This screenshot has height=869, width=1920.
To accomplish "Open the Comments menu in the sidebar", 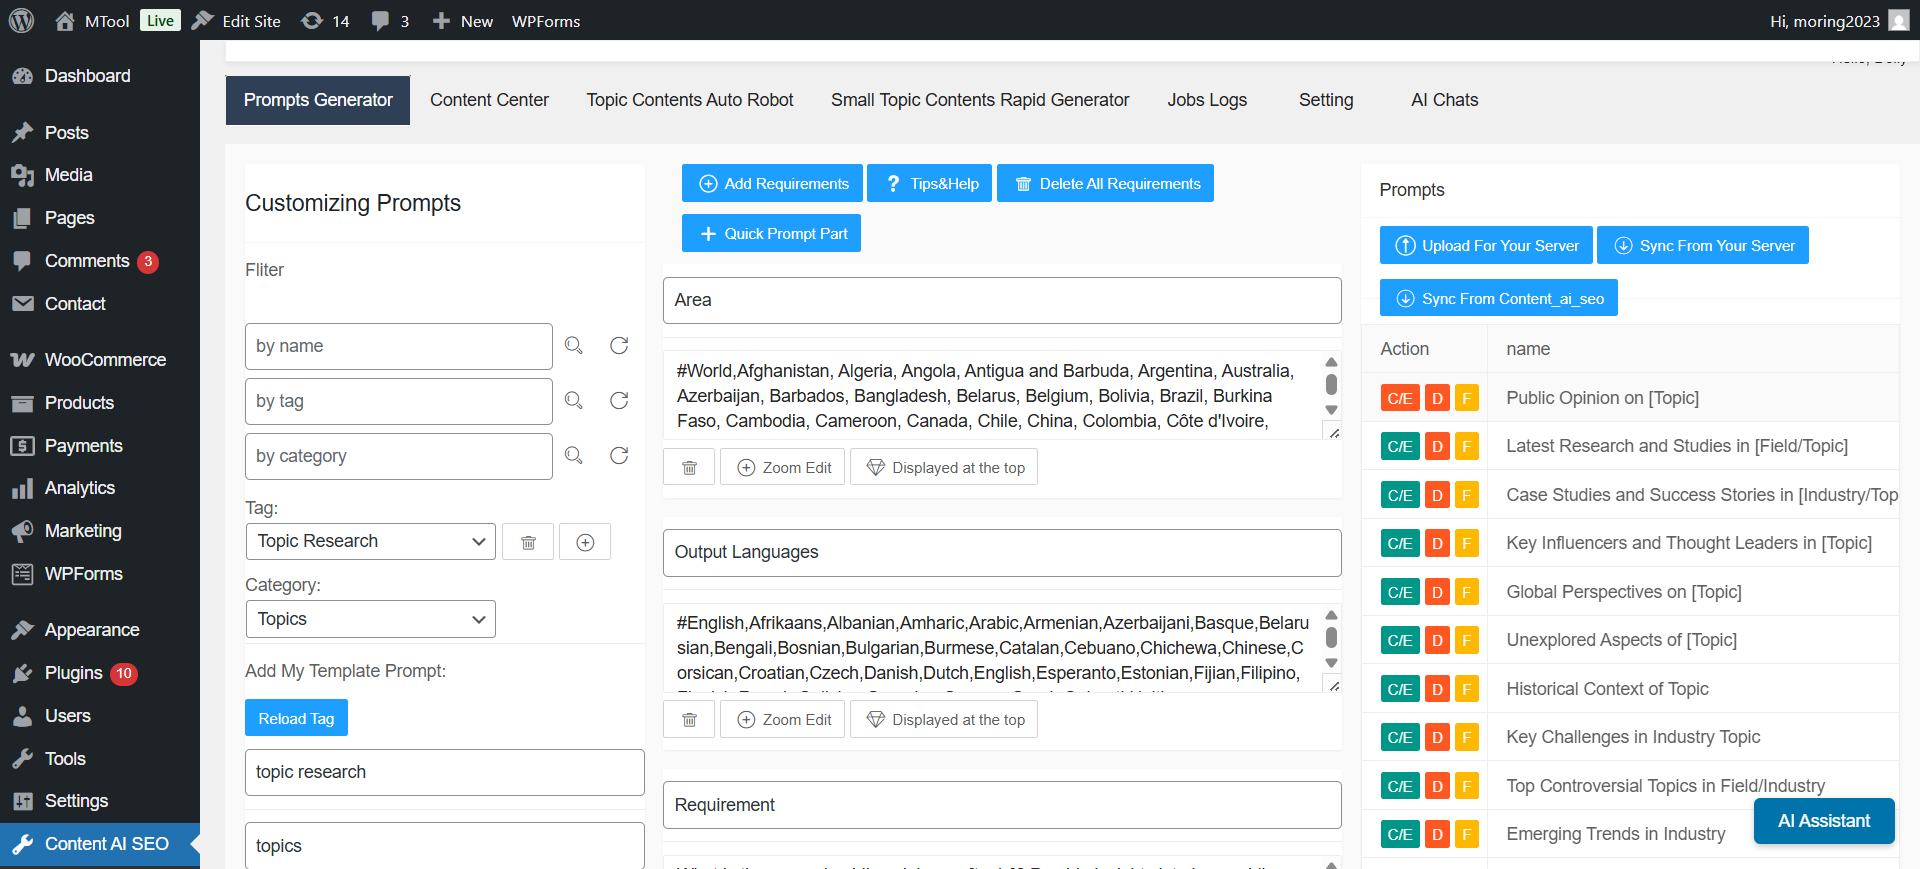I will [x=87, y=261].
